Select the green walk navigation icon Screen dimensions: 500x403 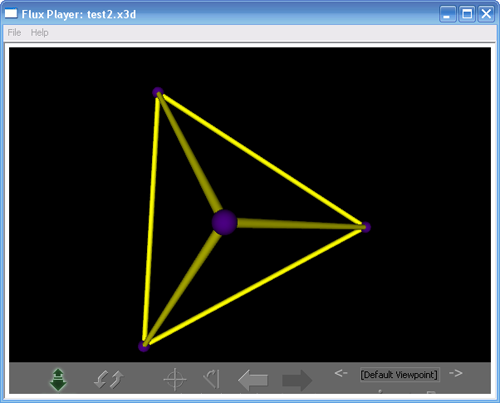point(58,380)
